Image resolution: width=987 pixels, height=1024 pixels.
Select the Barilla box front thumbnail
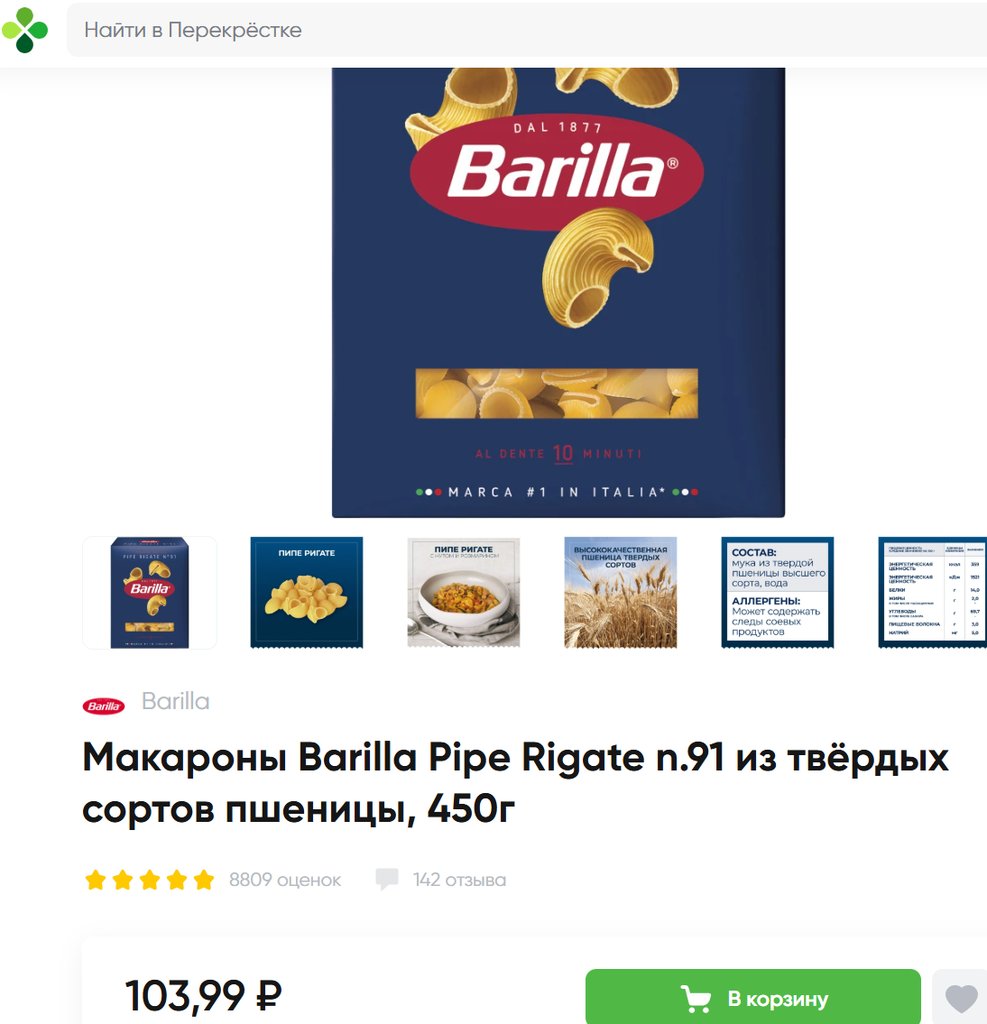click(x=150, y=592)
